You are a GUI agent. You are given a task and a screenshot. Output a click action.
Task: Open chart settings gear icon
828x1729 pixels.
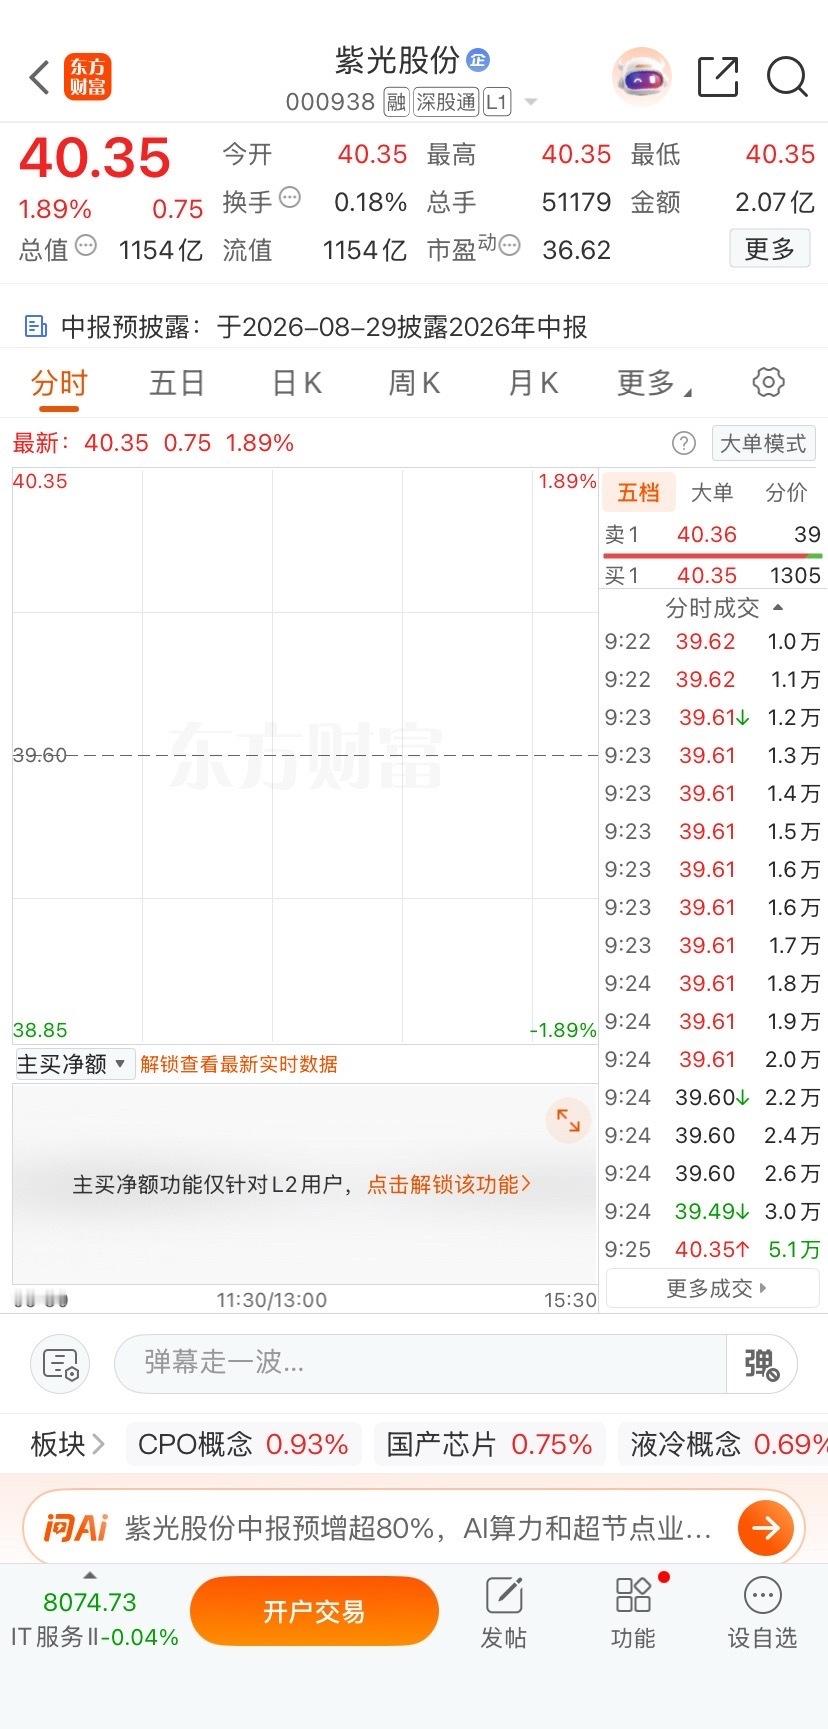tap(768, 382)
